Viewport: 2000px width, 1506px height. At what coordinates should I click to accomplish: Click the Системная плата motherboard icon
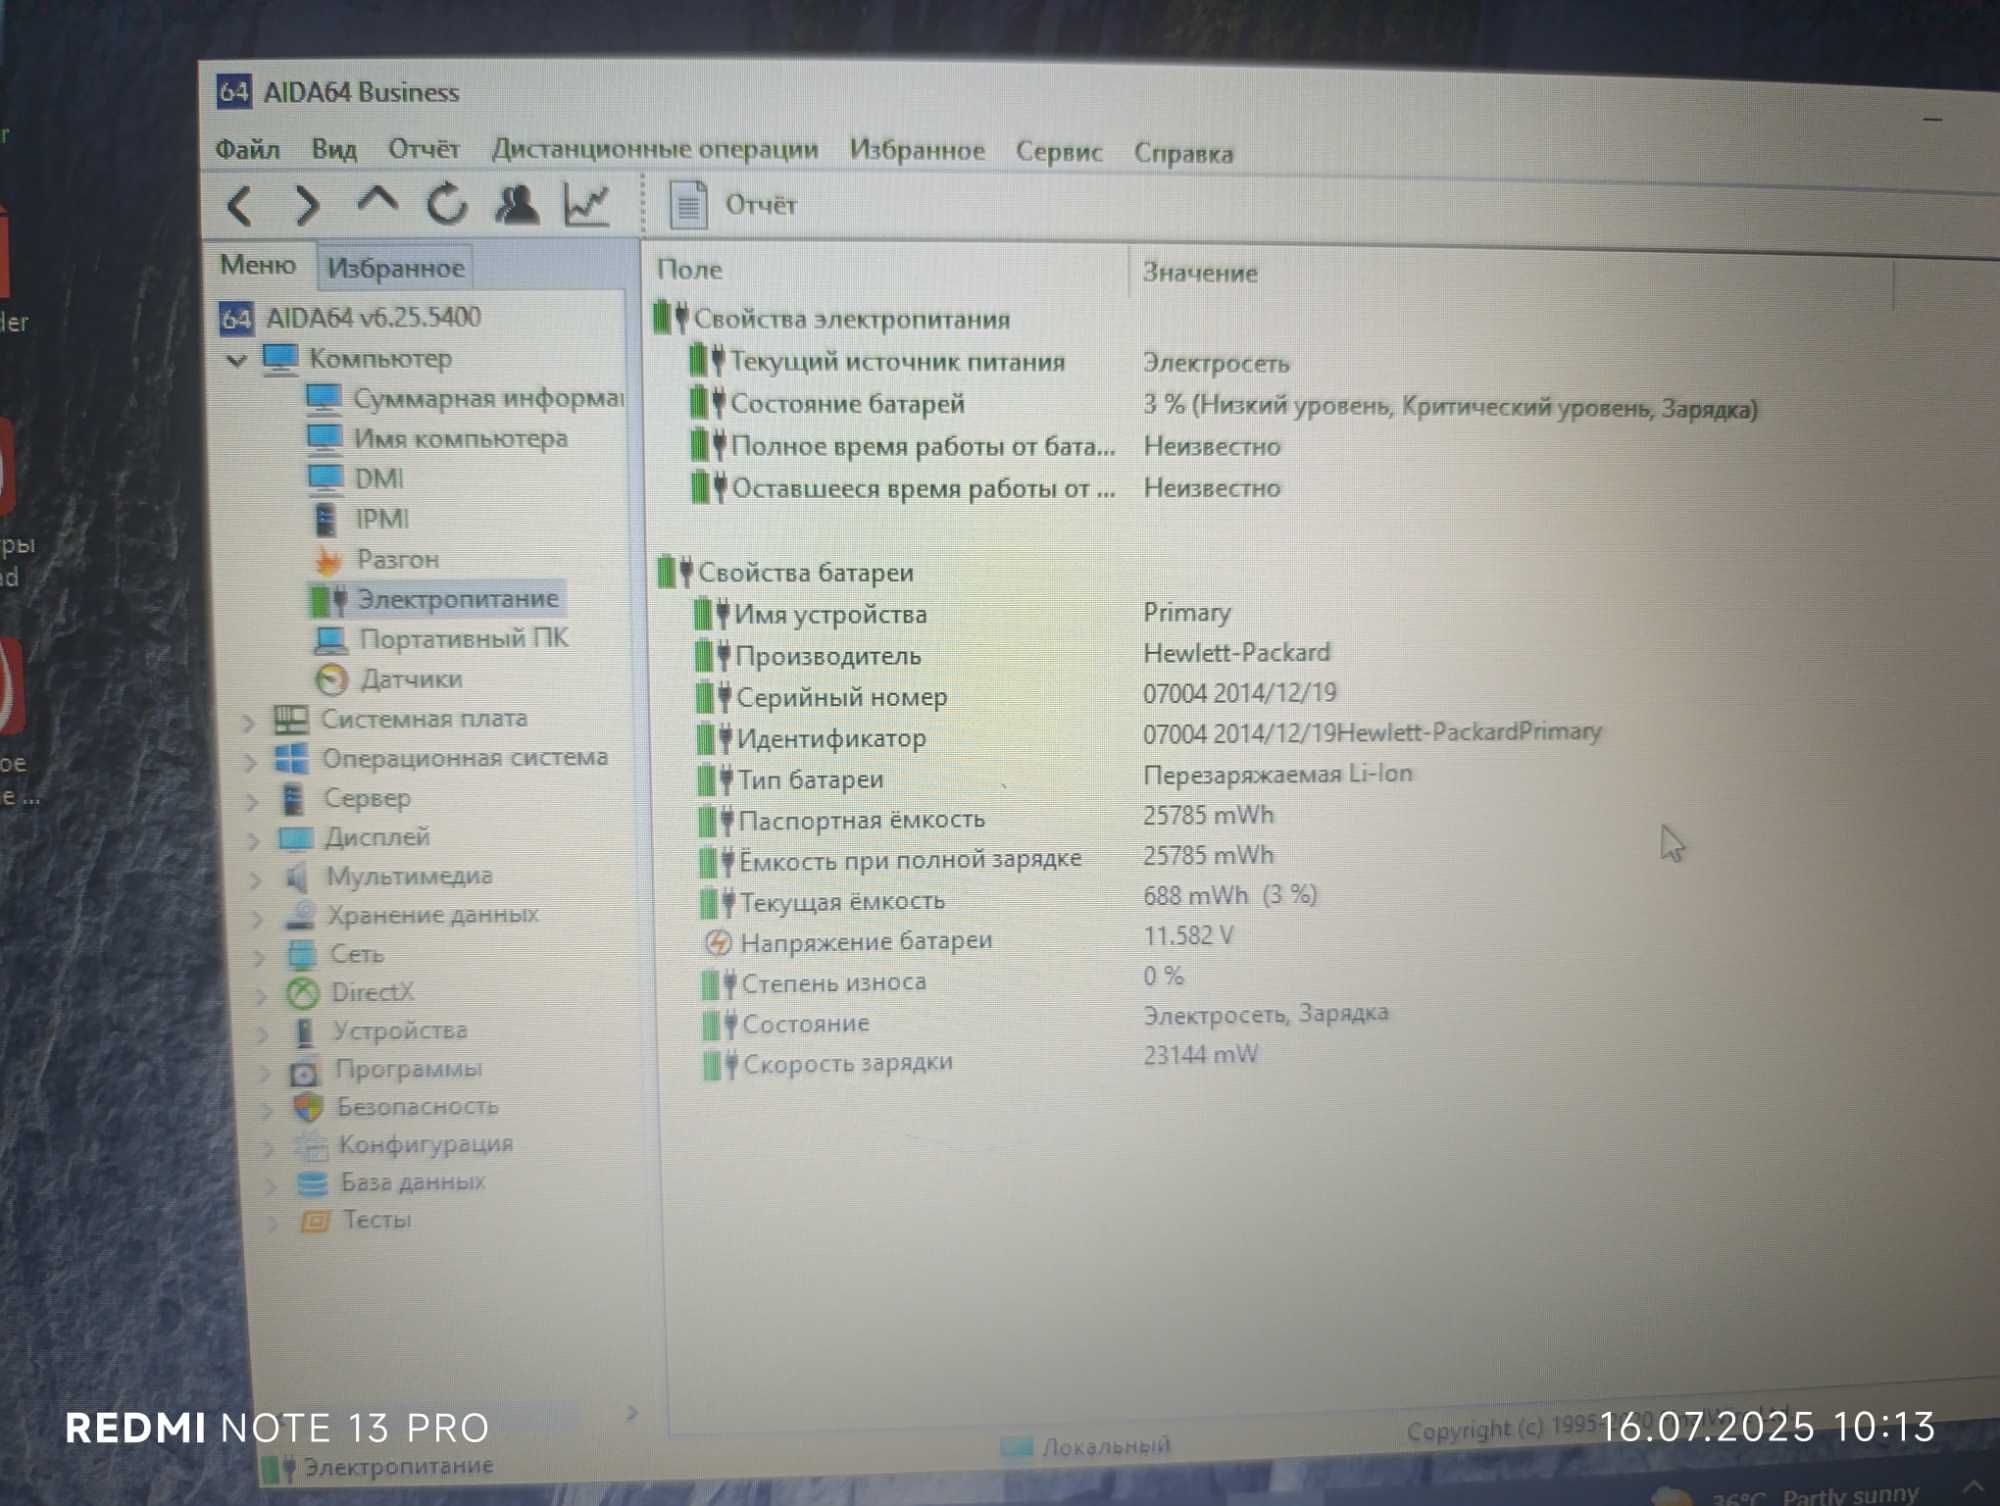pos(290,719)
